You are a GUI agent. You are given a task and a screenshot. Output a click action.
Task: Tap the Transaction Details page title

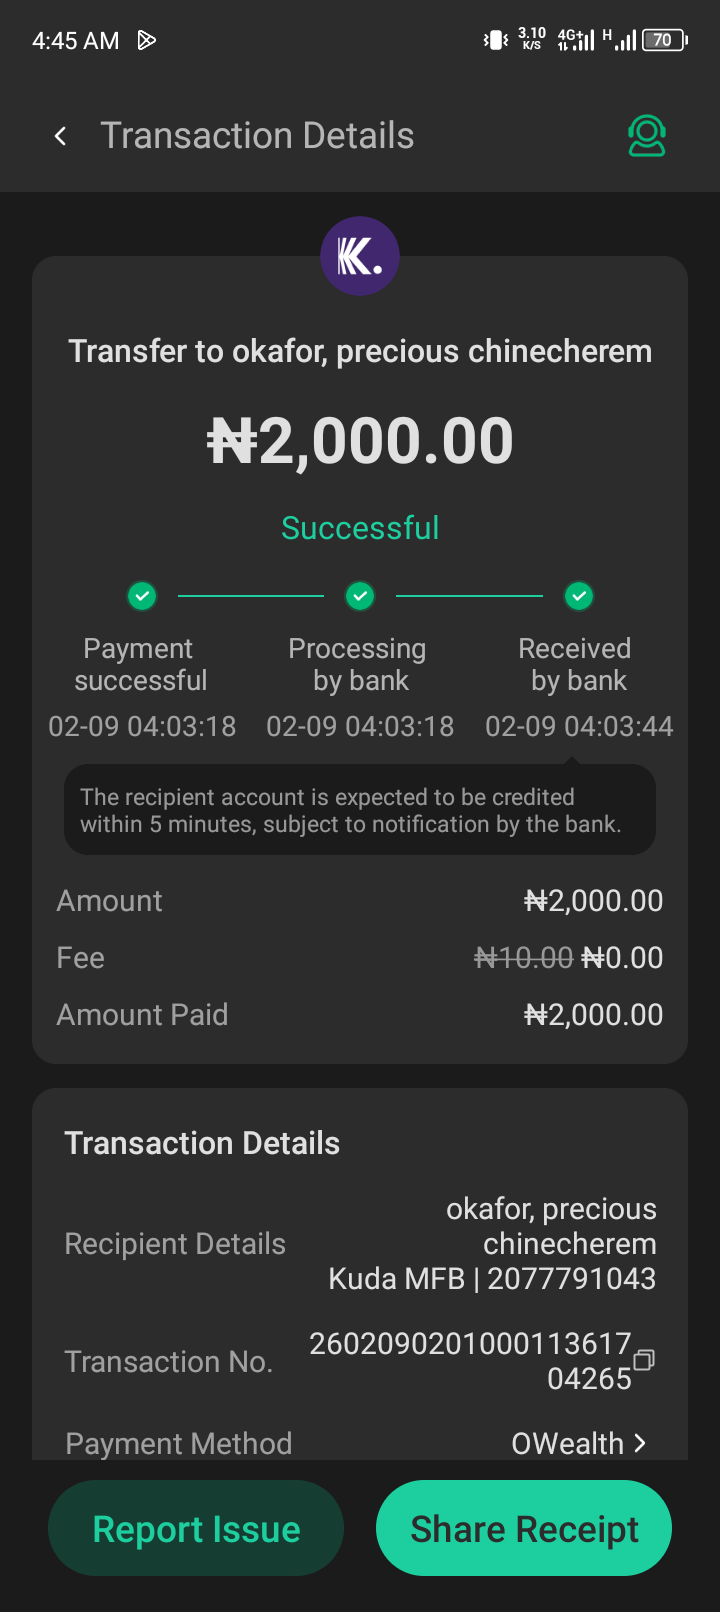257,136
